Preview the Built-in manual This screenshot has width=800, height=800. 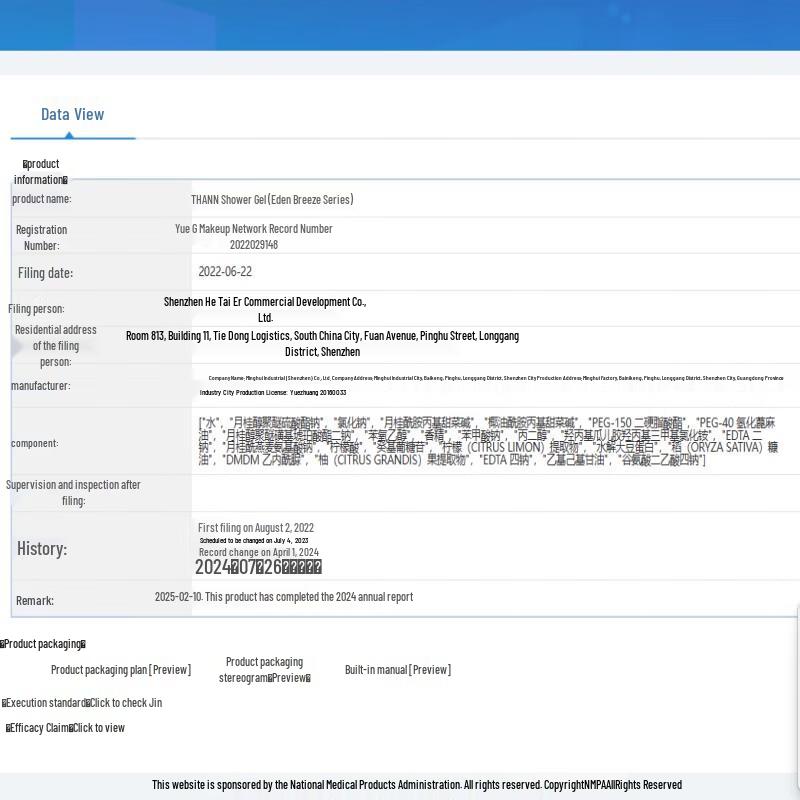click(398, 670)
